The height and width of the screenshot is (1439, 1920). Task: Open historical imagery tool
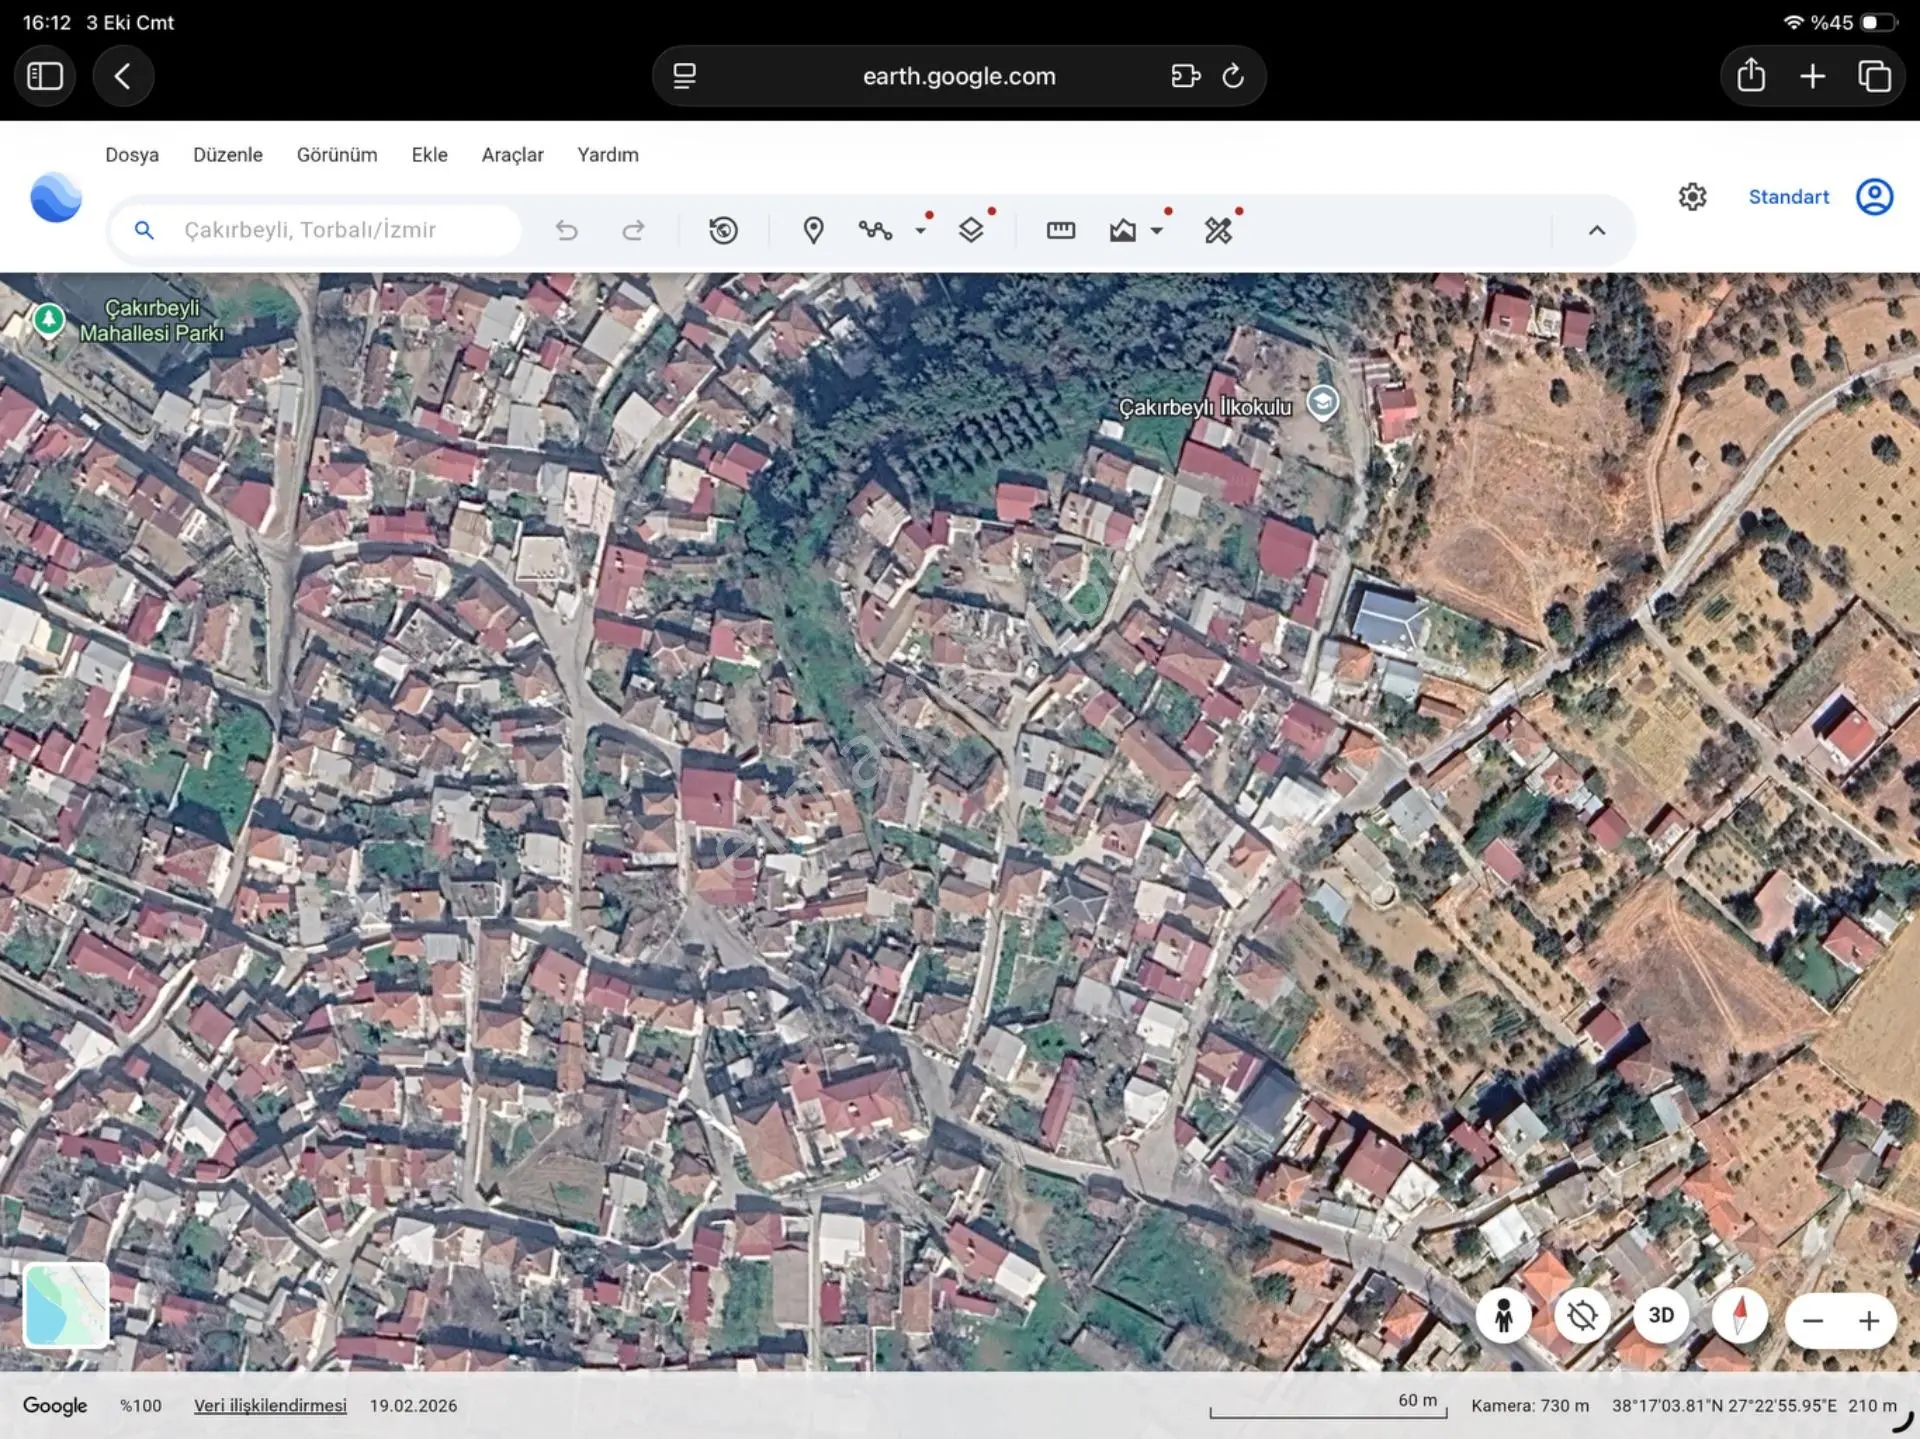tap(723, 231)
